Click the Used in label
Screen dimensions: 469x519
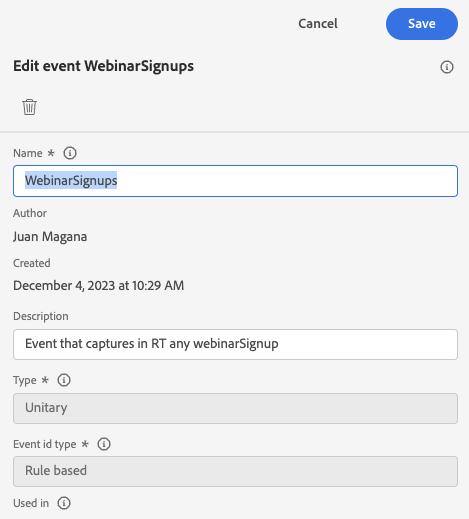tap(31, 503)
